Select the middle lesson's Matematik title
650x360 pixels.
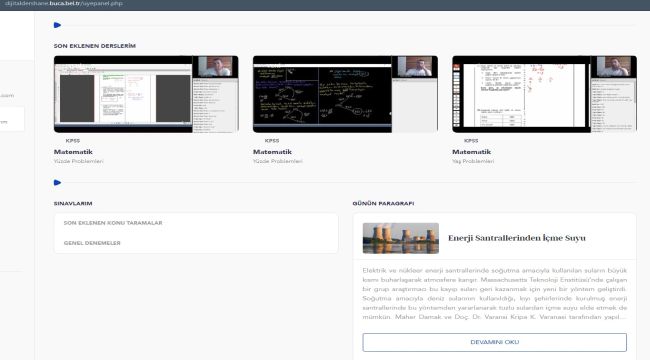[272, 152]
